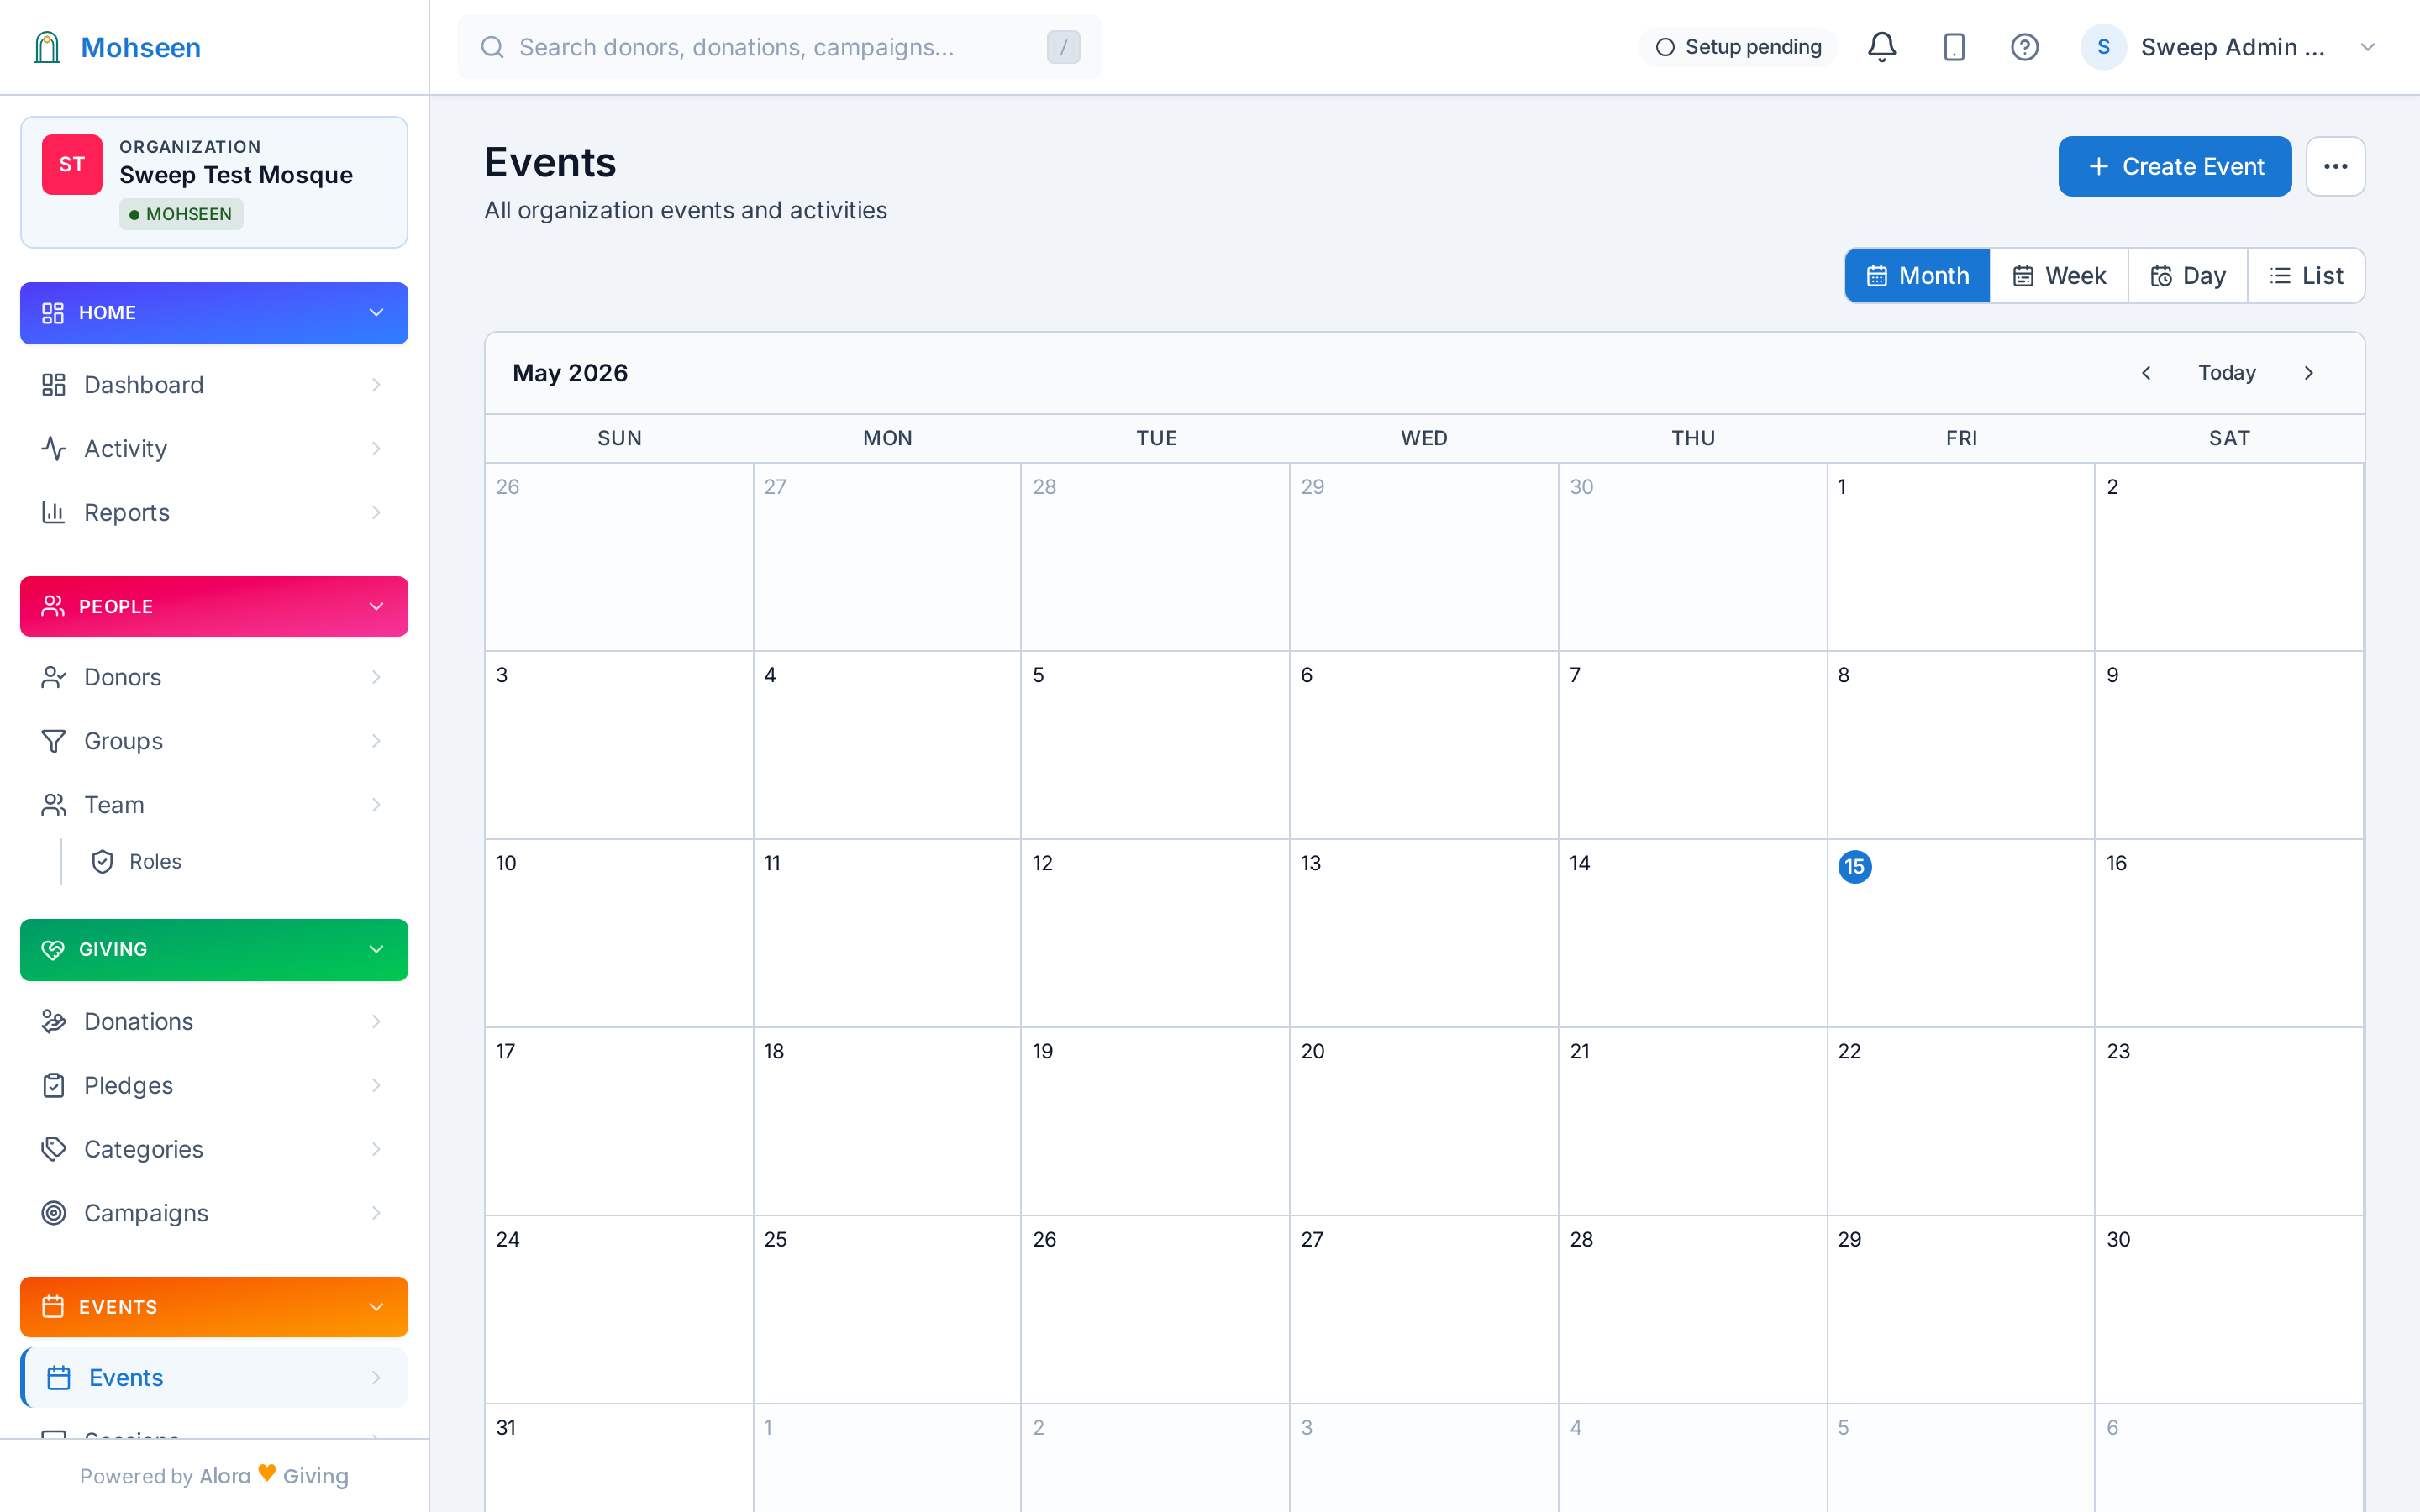
Task: Click the Pledges clipboard icon
Action: (x=54, y=1085)
